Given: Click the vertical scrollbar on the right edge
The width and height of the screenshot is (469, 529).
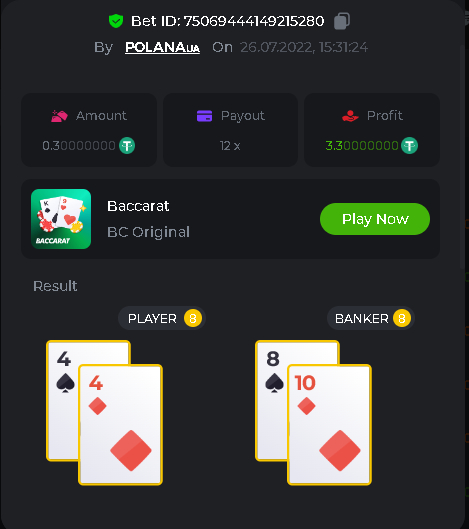Looking at the screenshot, I should [462, 155].
